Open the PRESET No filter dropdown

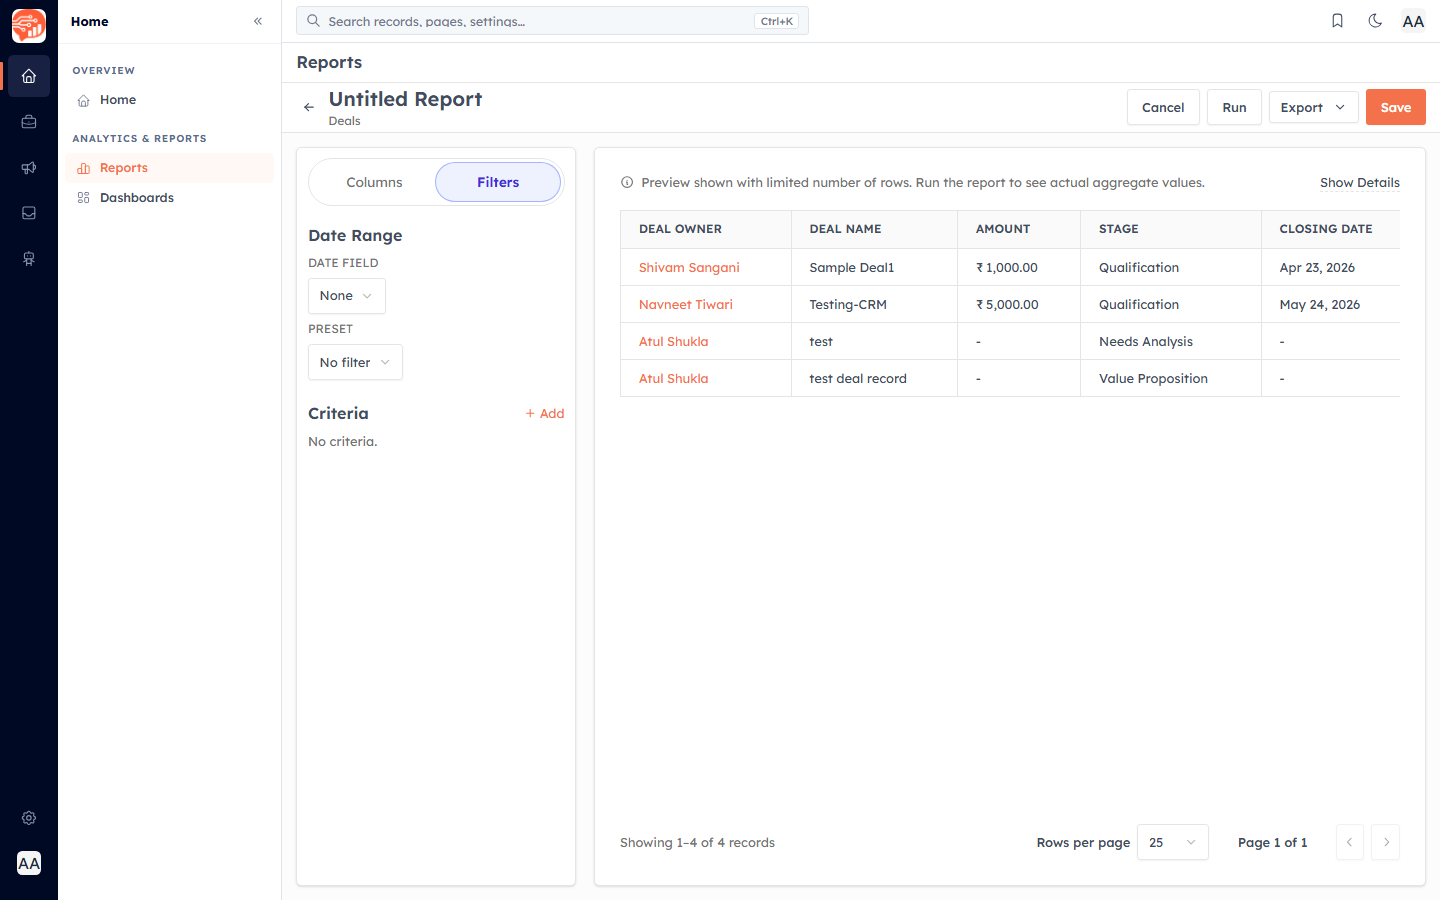[x=355, y=362]
